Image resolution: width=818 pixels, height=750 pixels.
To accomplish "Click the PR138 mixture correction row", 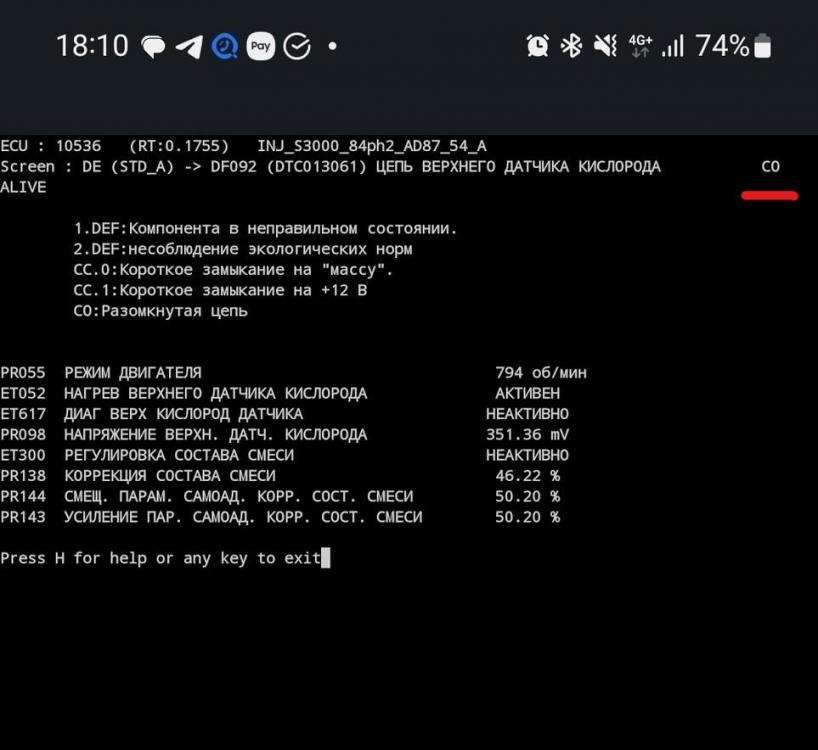I will (x=281, y=476).
